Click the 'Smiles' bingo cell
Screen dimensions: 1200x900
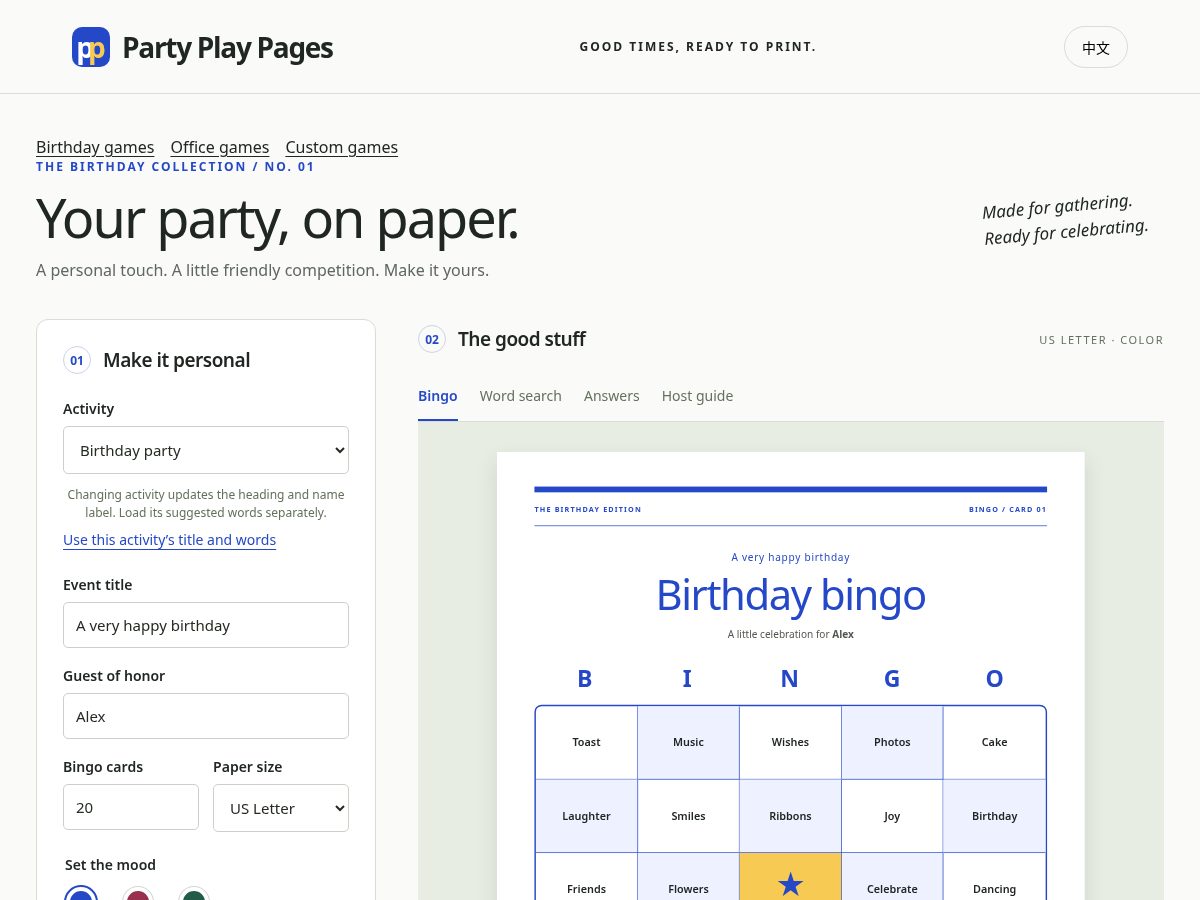pos(688,816)
